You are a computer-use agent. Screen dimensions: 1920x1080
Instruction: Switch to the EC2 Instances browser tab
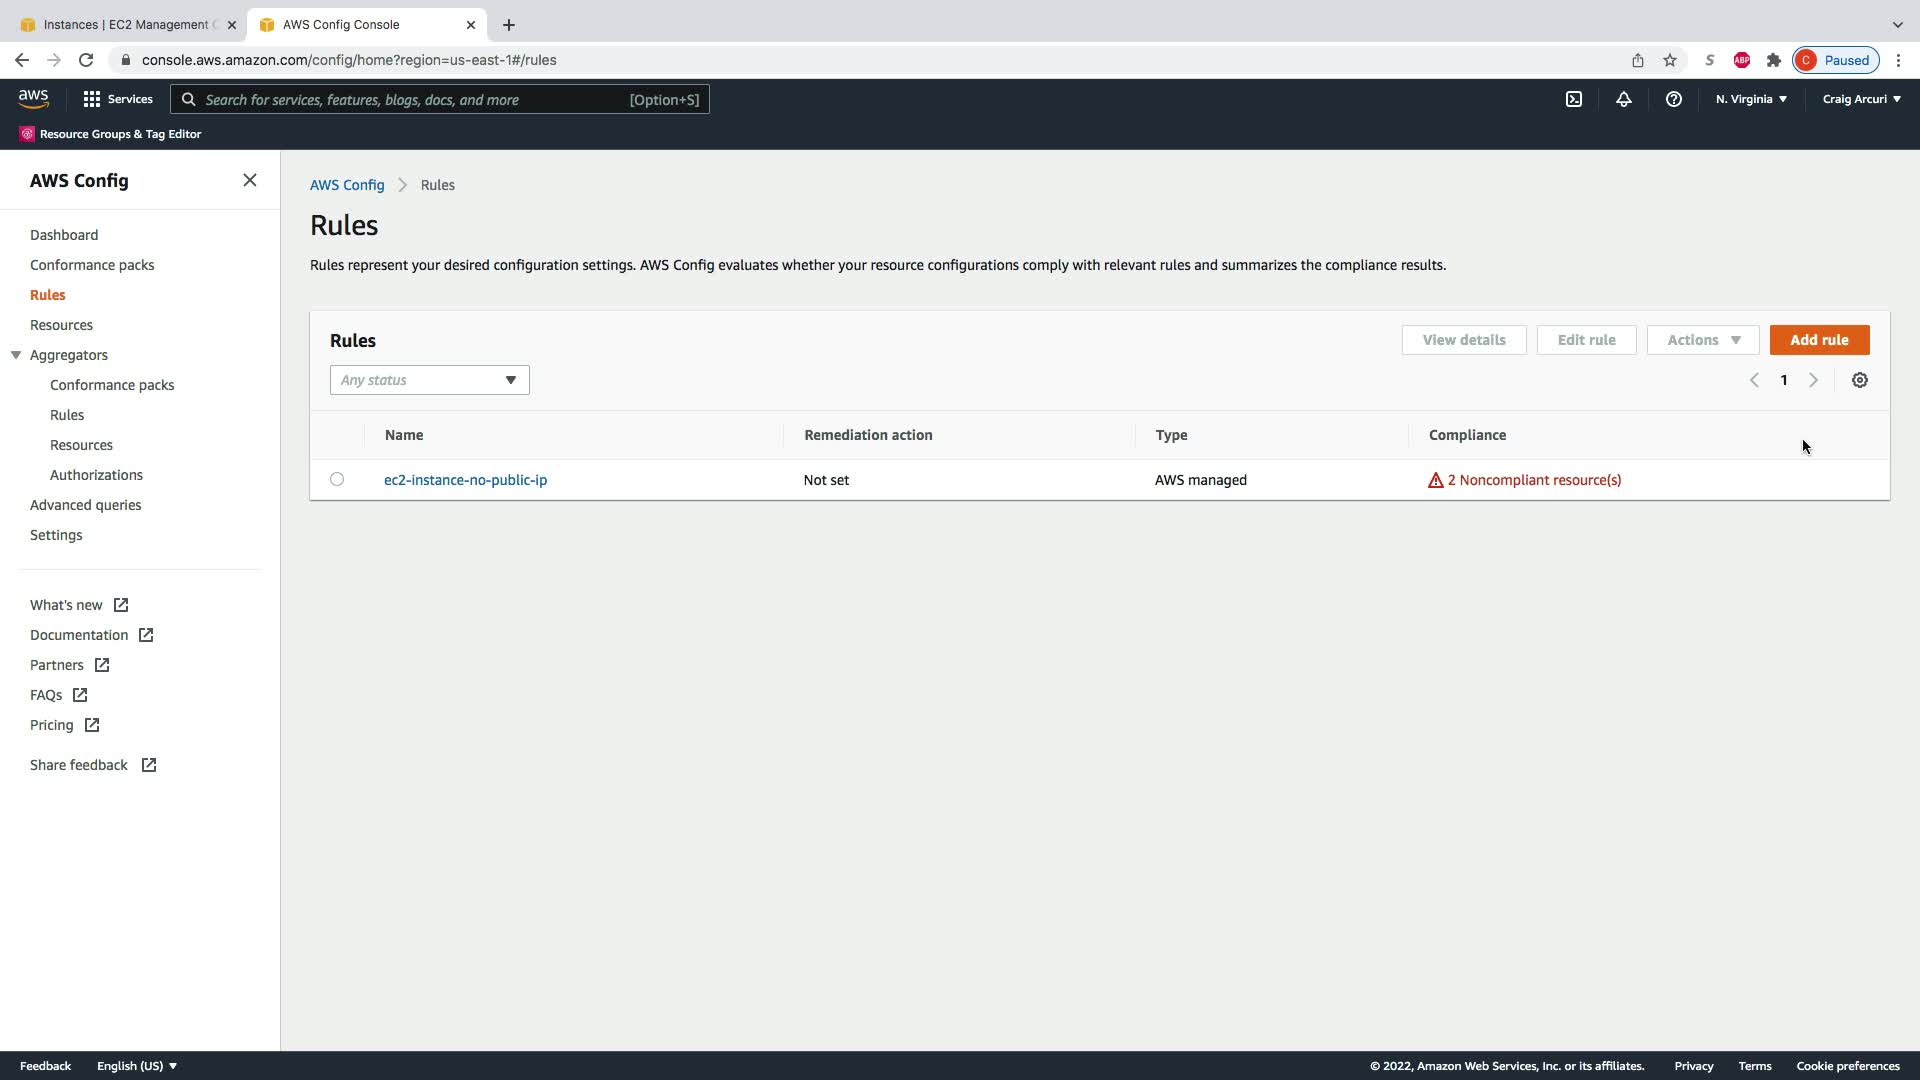pyautogui.click(x=125, y=24)
